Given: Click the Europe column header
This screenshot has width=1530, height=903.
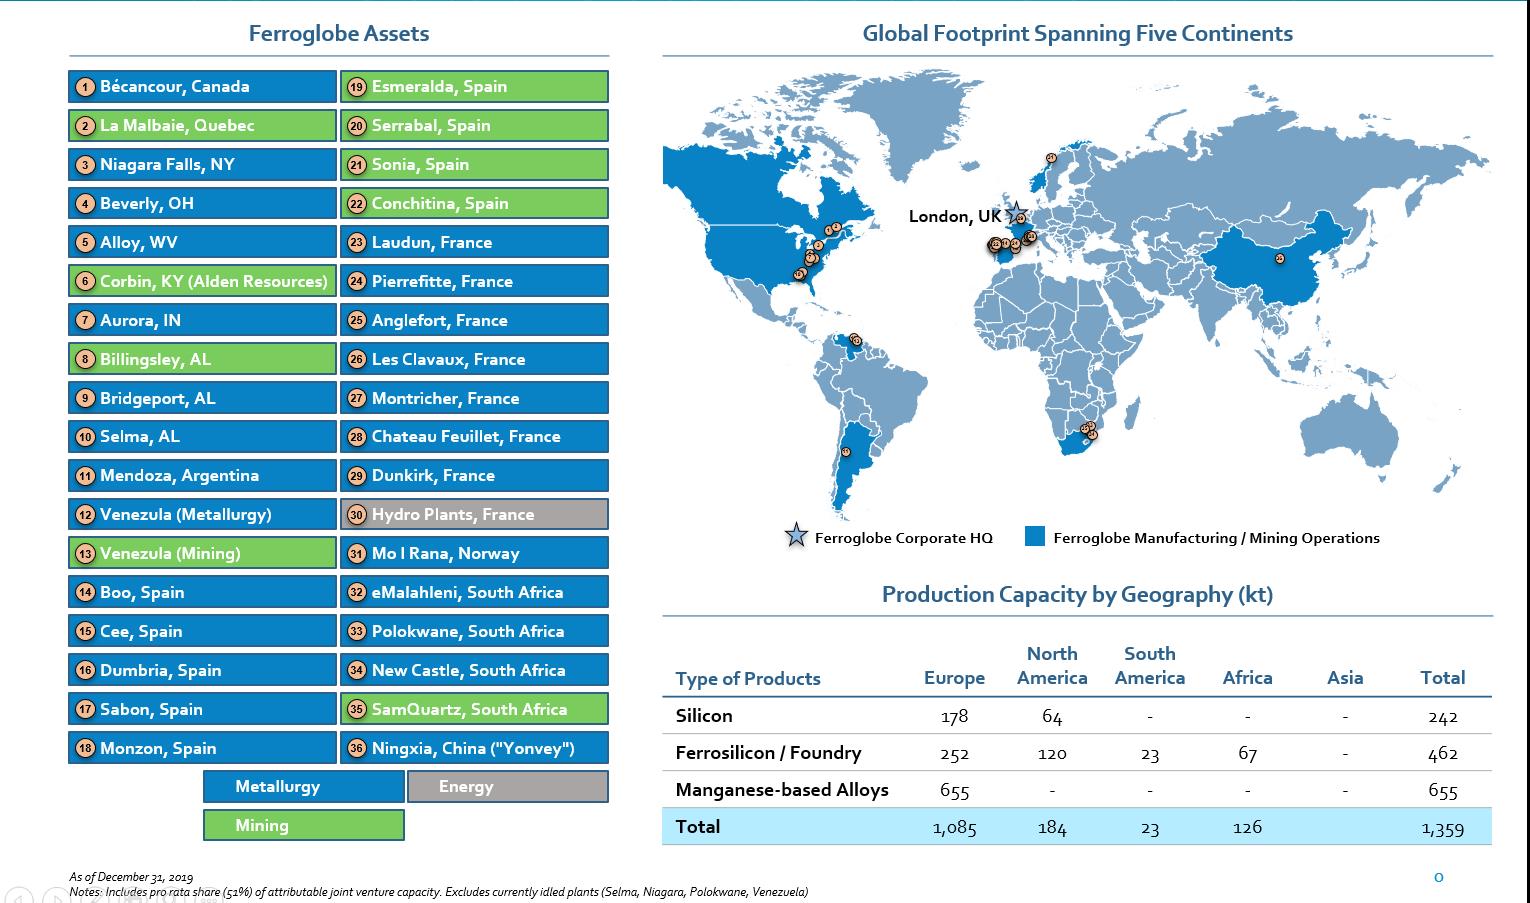Looking at the screenshot, I should click(954, 678).
